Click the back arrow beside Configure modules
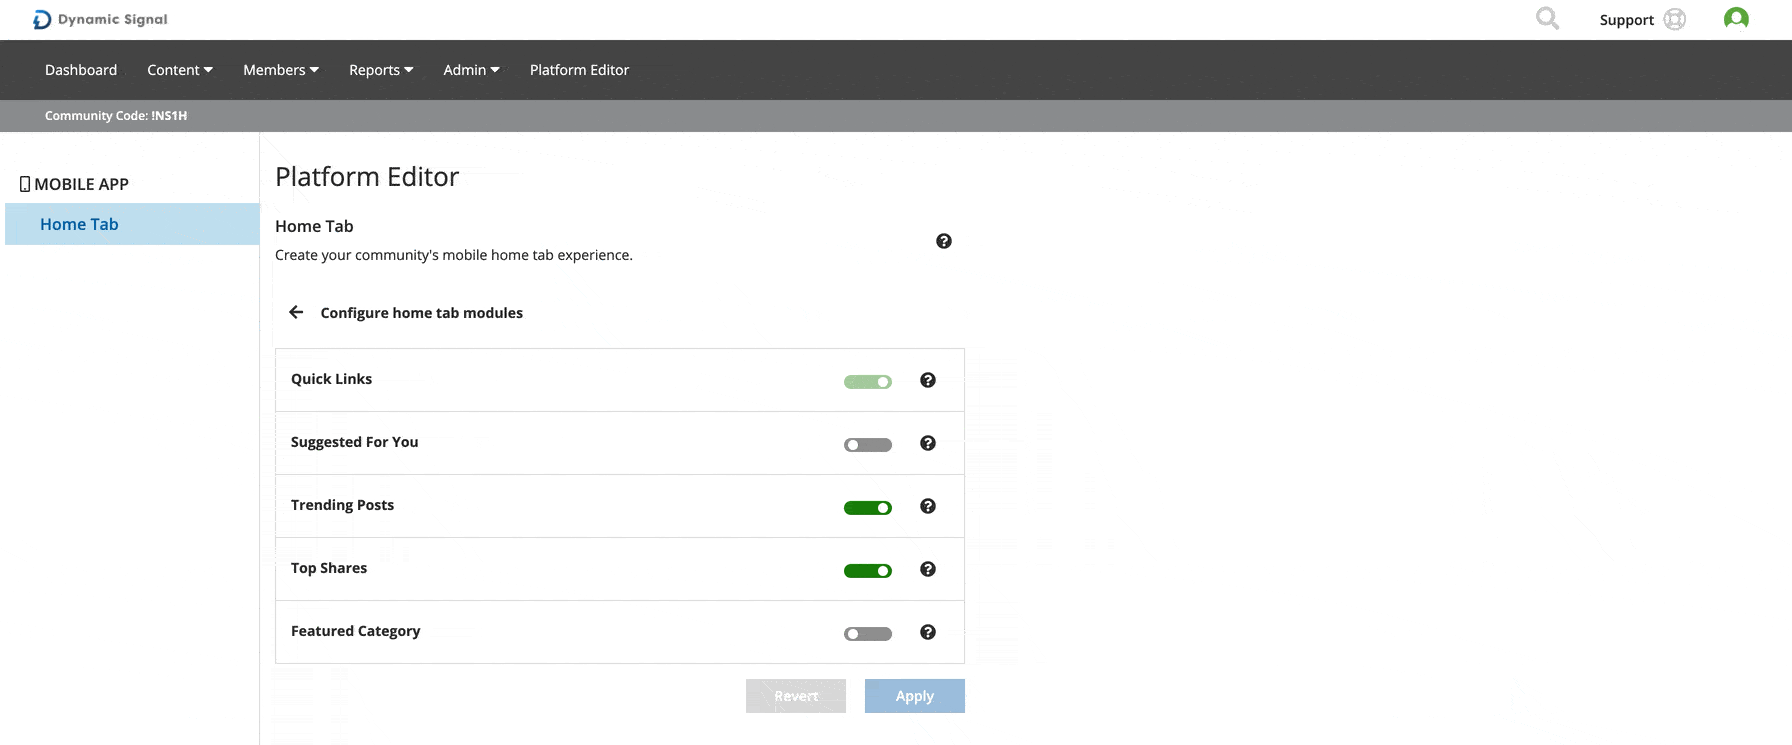The image size is (1792, 745). (296, 312)
